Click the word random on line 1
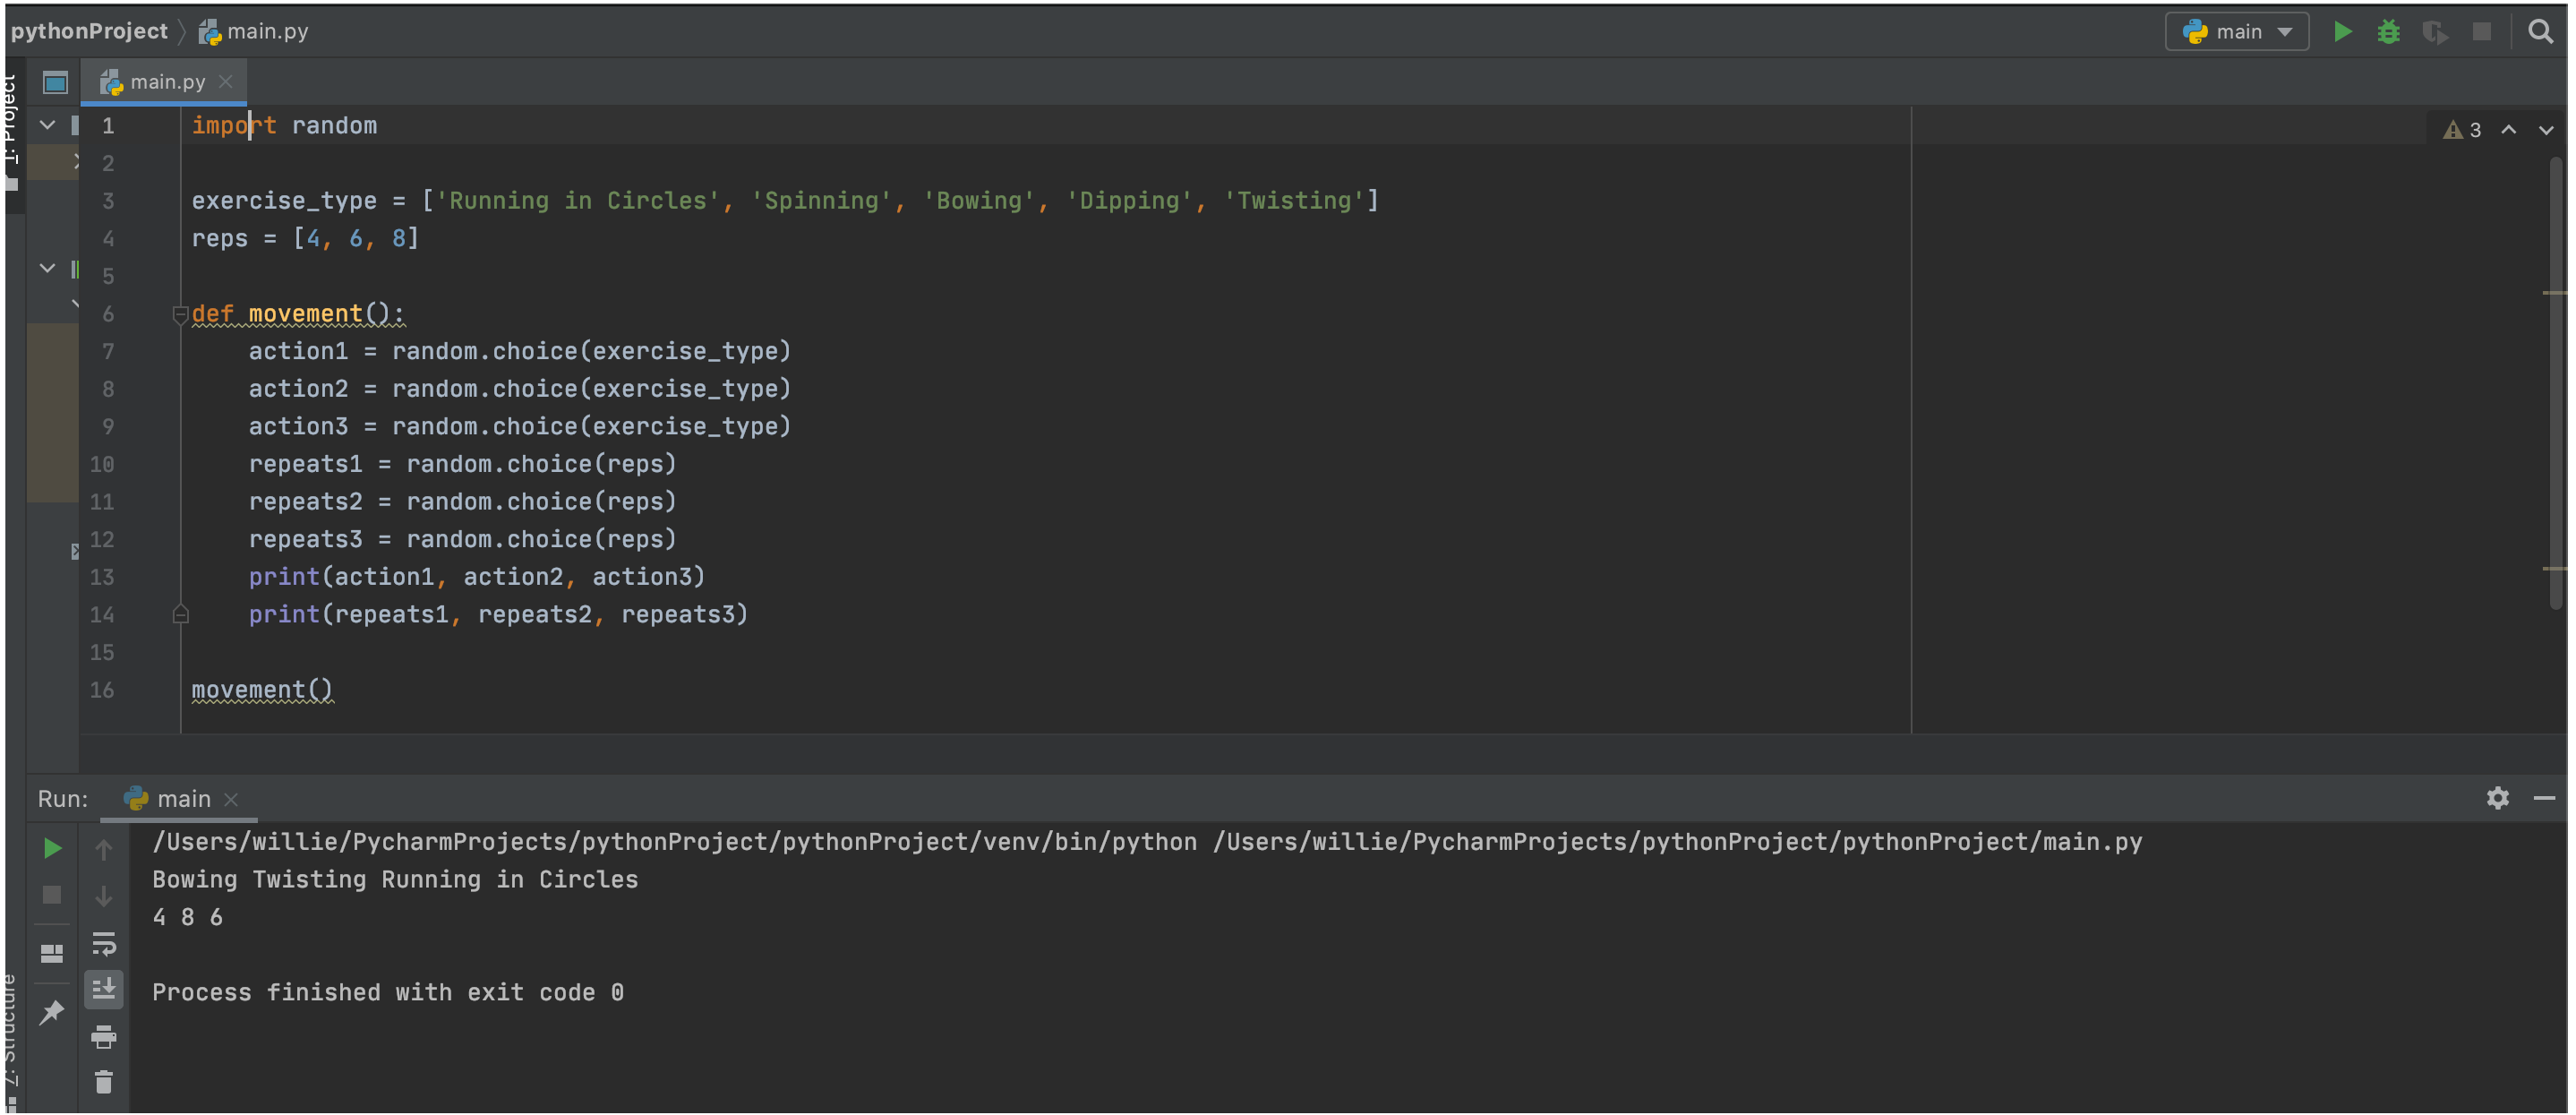Screen dimensions: 2576x1115 (x=335, y=126)
